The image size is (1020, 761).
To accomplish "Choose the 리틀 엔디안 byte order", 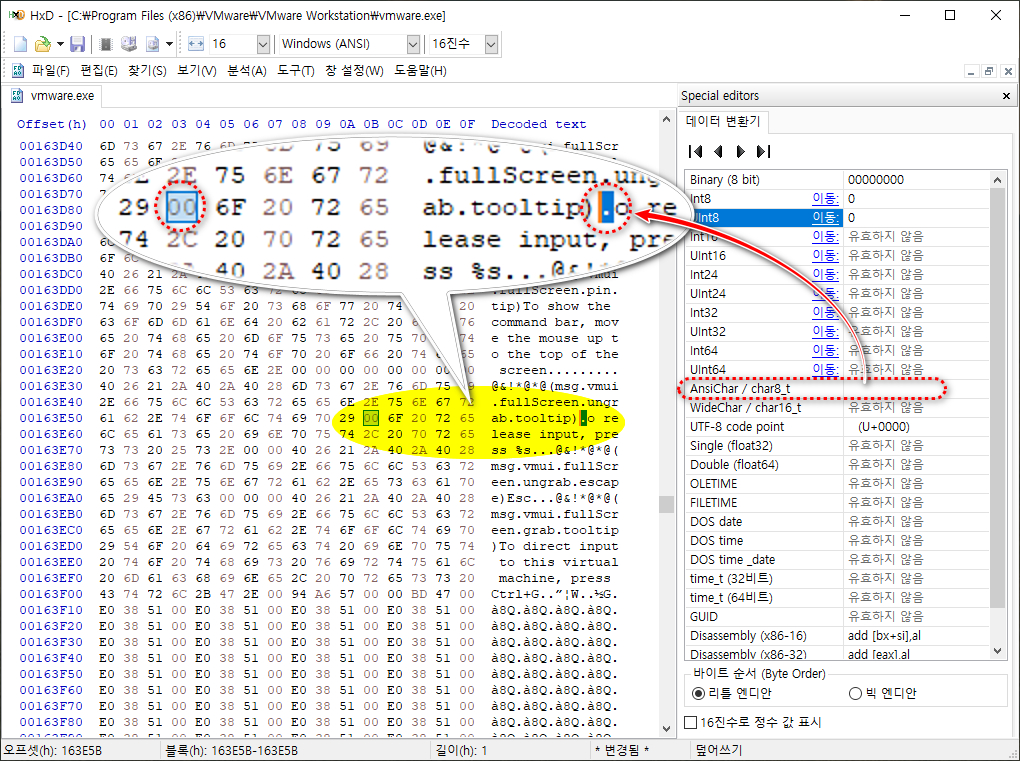I will pyautogui.click(x=731, y=693).
